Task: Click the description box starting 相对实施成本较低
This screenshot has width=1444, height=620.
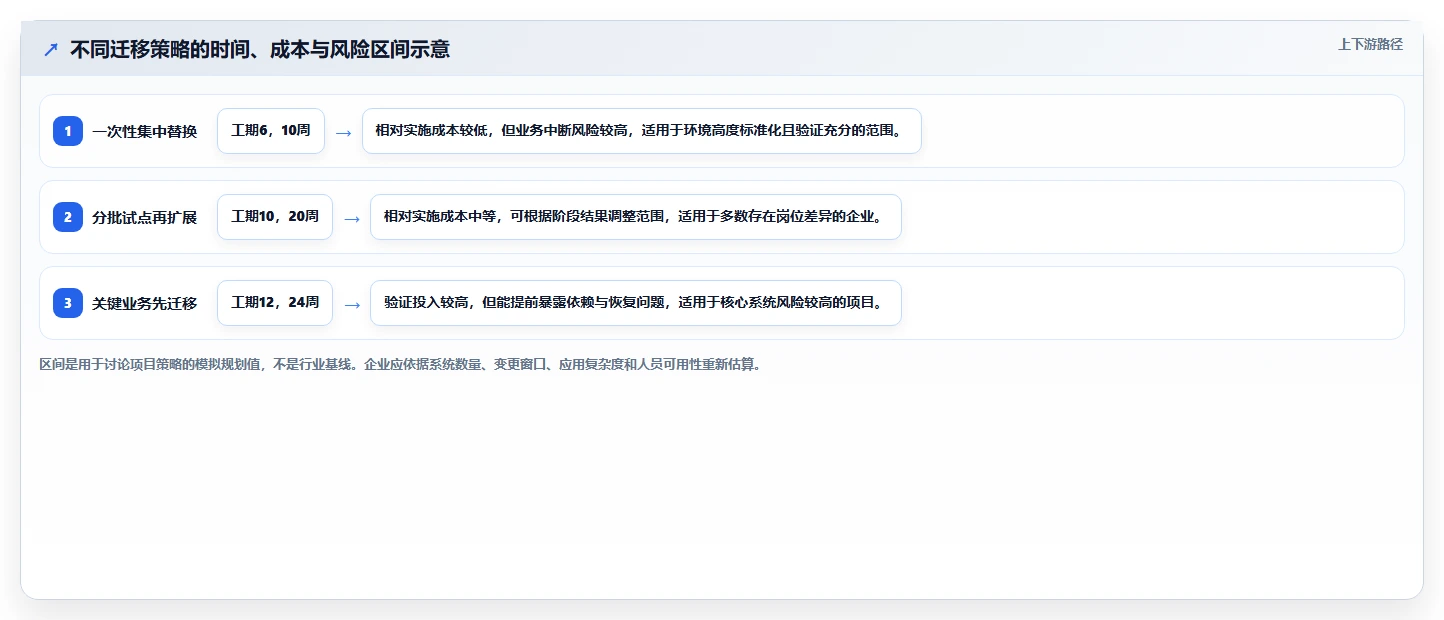Action: 641,131
